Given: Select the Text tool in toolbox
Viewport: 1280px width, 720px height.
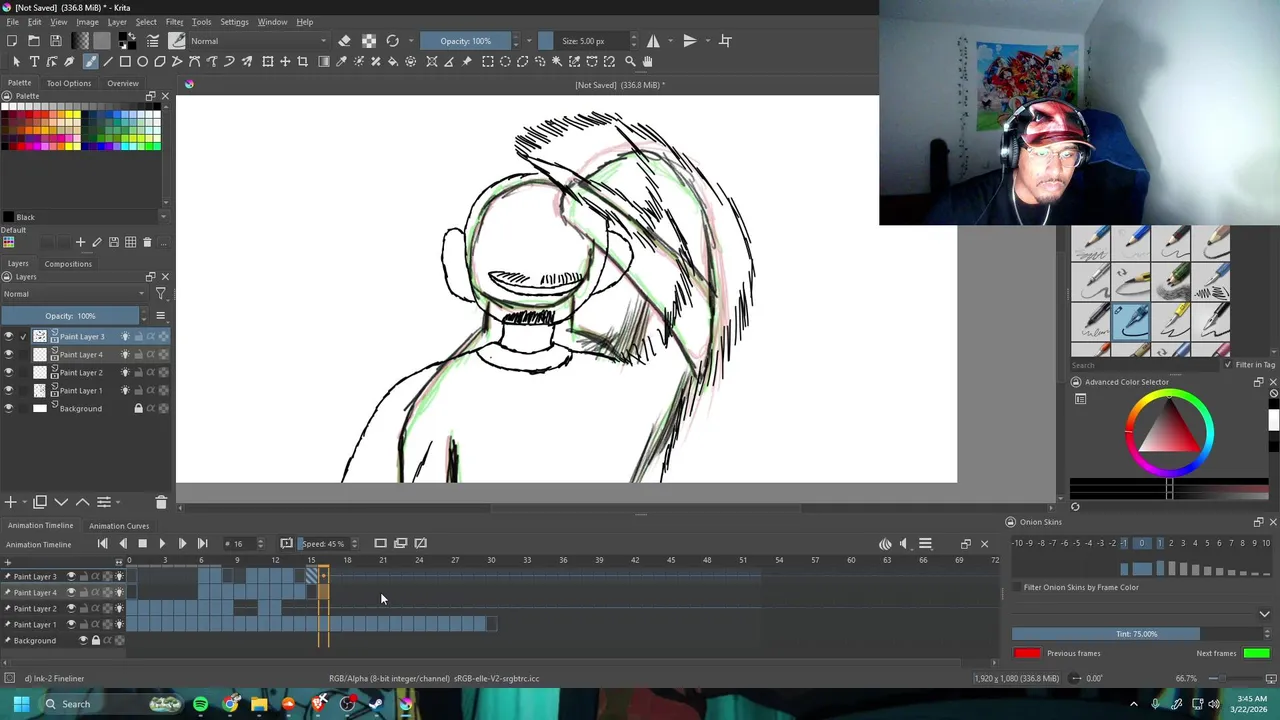Looking at the screenshot, I should click(x=34, y=61).
